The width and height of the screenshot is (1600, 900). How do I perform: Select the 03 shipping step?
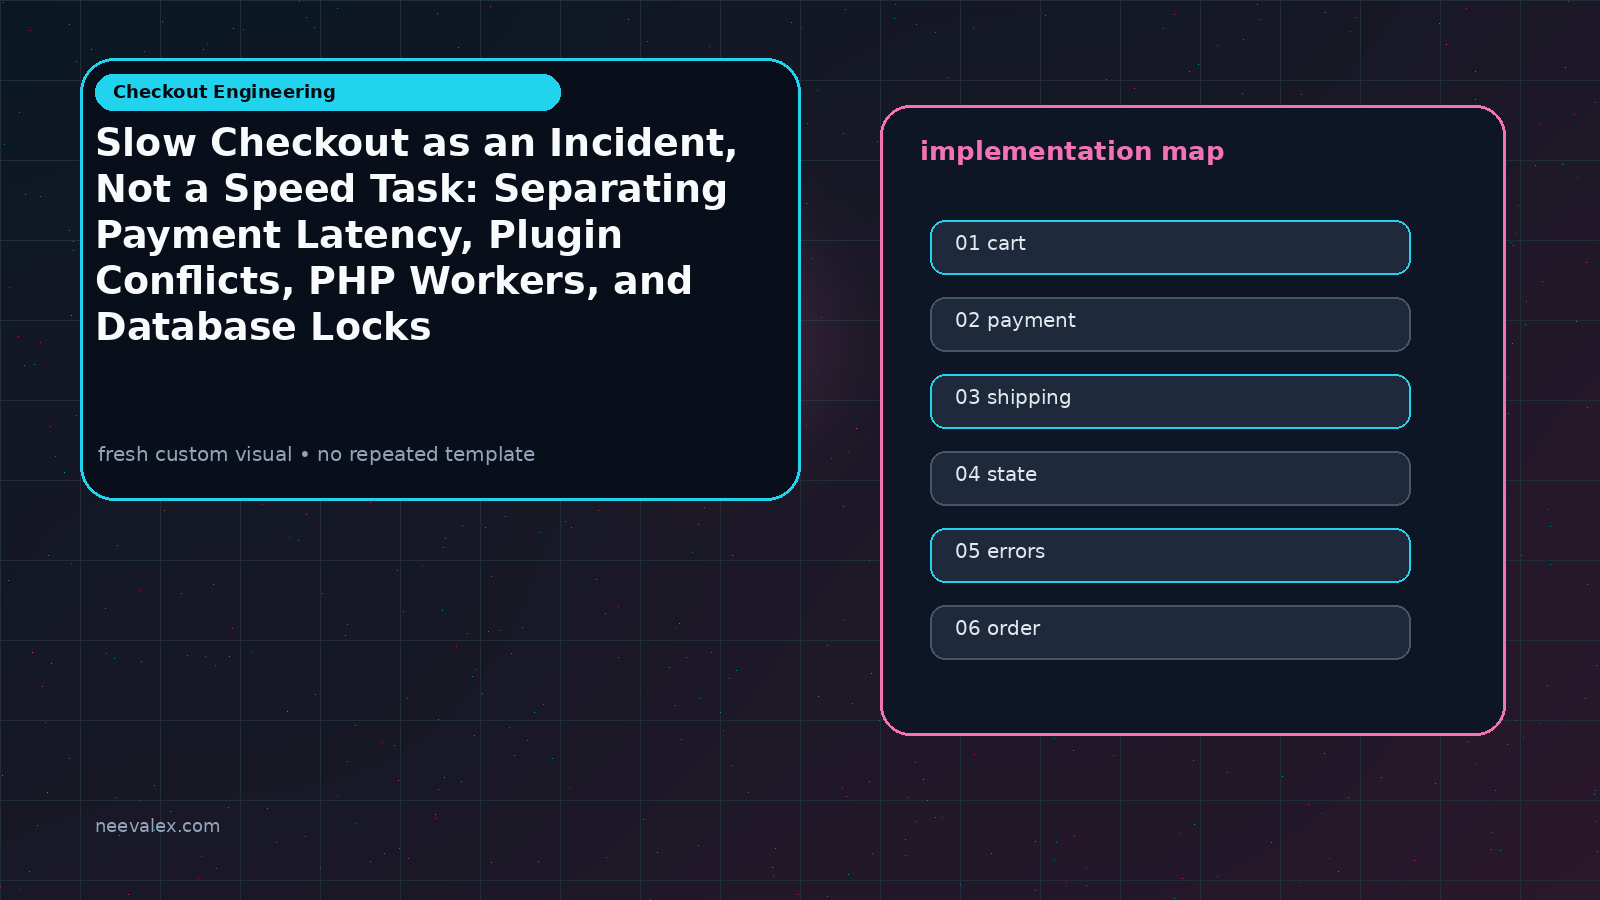coord(1170,401)
